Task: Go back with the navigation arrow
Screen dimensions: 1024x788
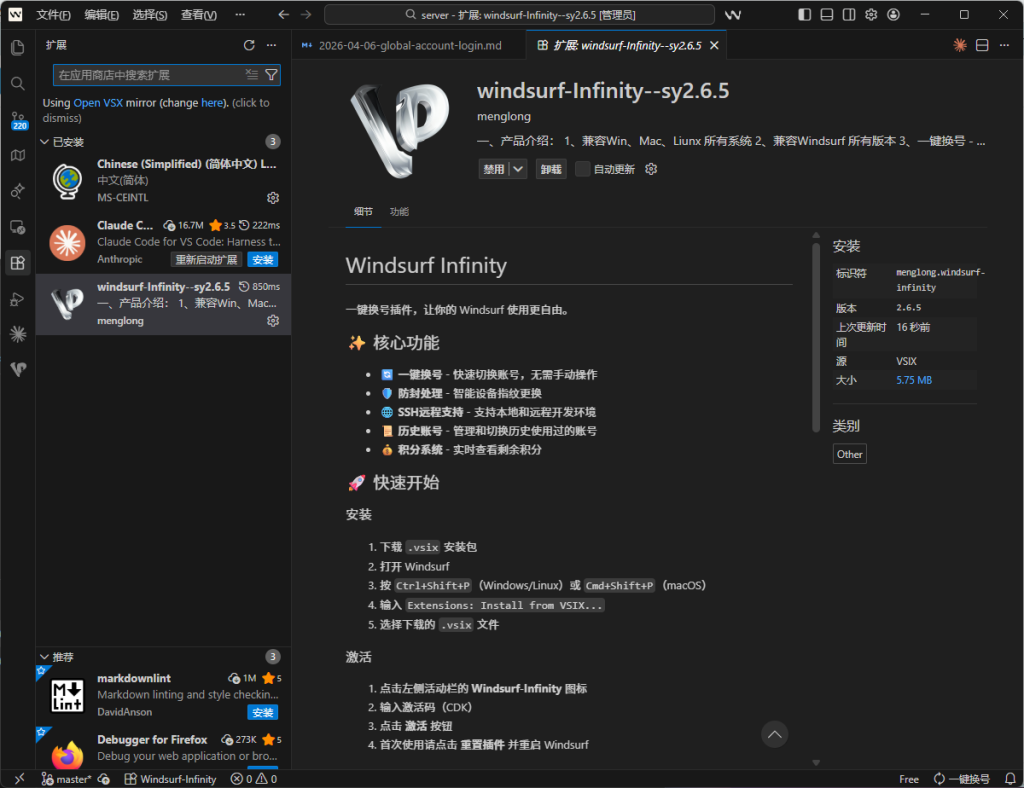Action: click(x=283, y=14)
